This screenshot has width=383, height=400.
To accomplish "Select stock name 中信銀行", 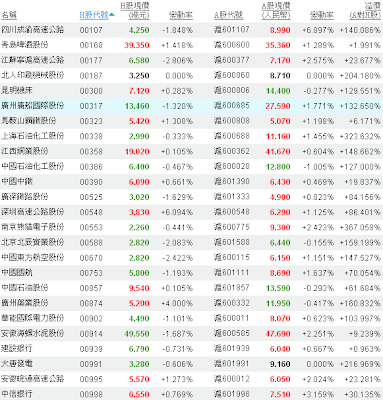I will (17, 394).
